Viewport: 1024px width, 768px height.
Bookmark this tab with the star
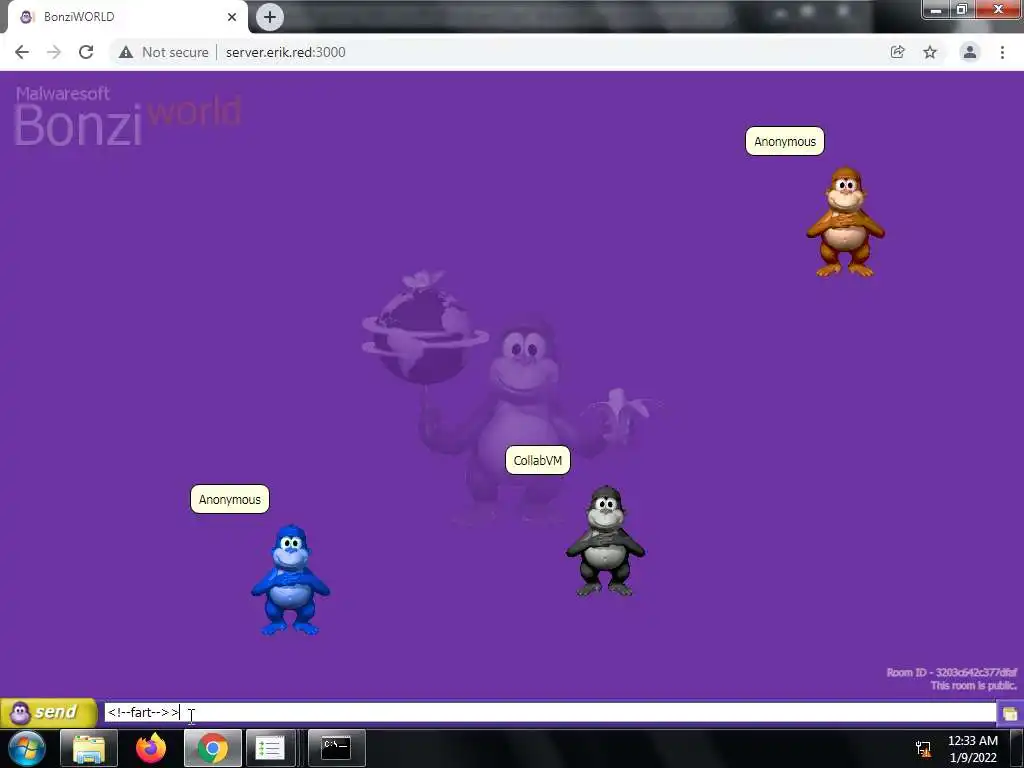[930, 52]
